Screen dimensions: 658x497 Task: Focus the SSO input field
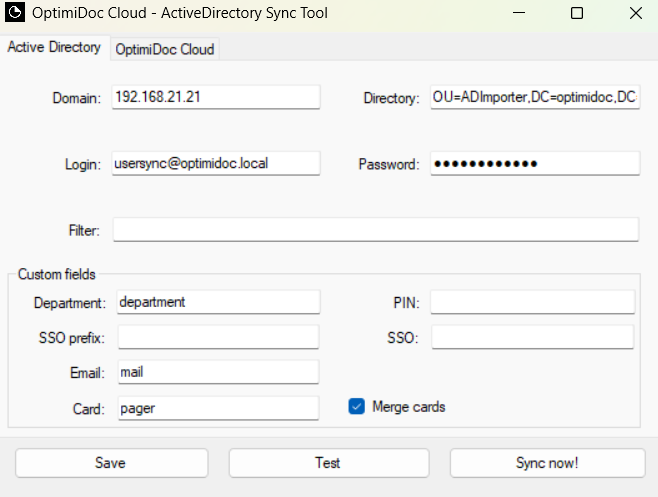[532, 337]
